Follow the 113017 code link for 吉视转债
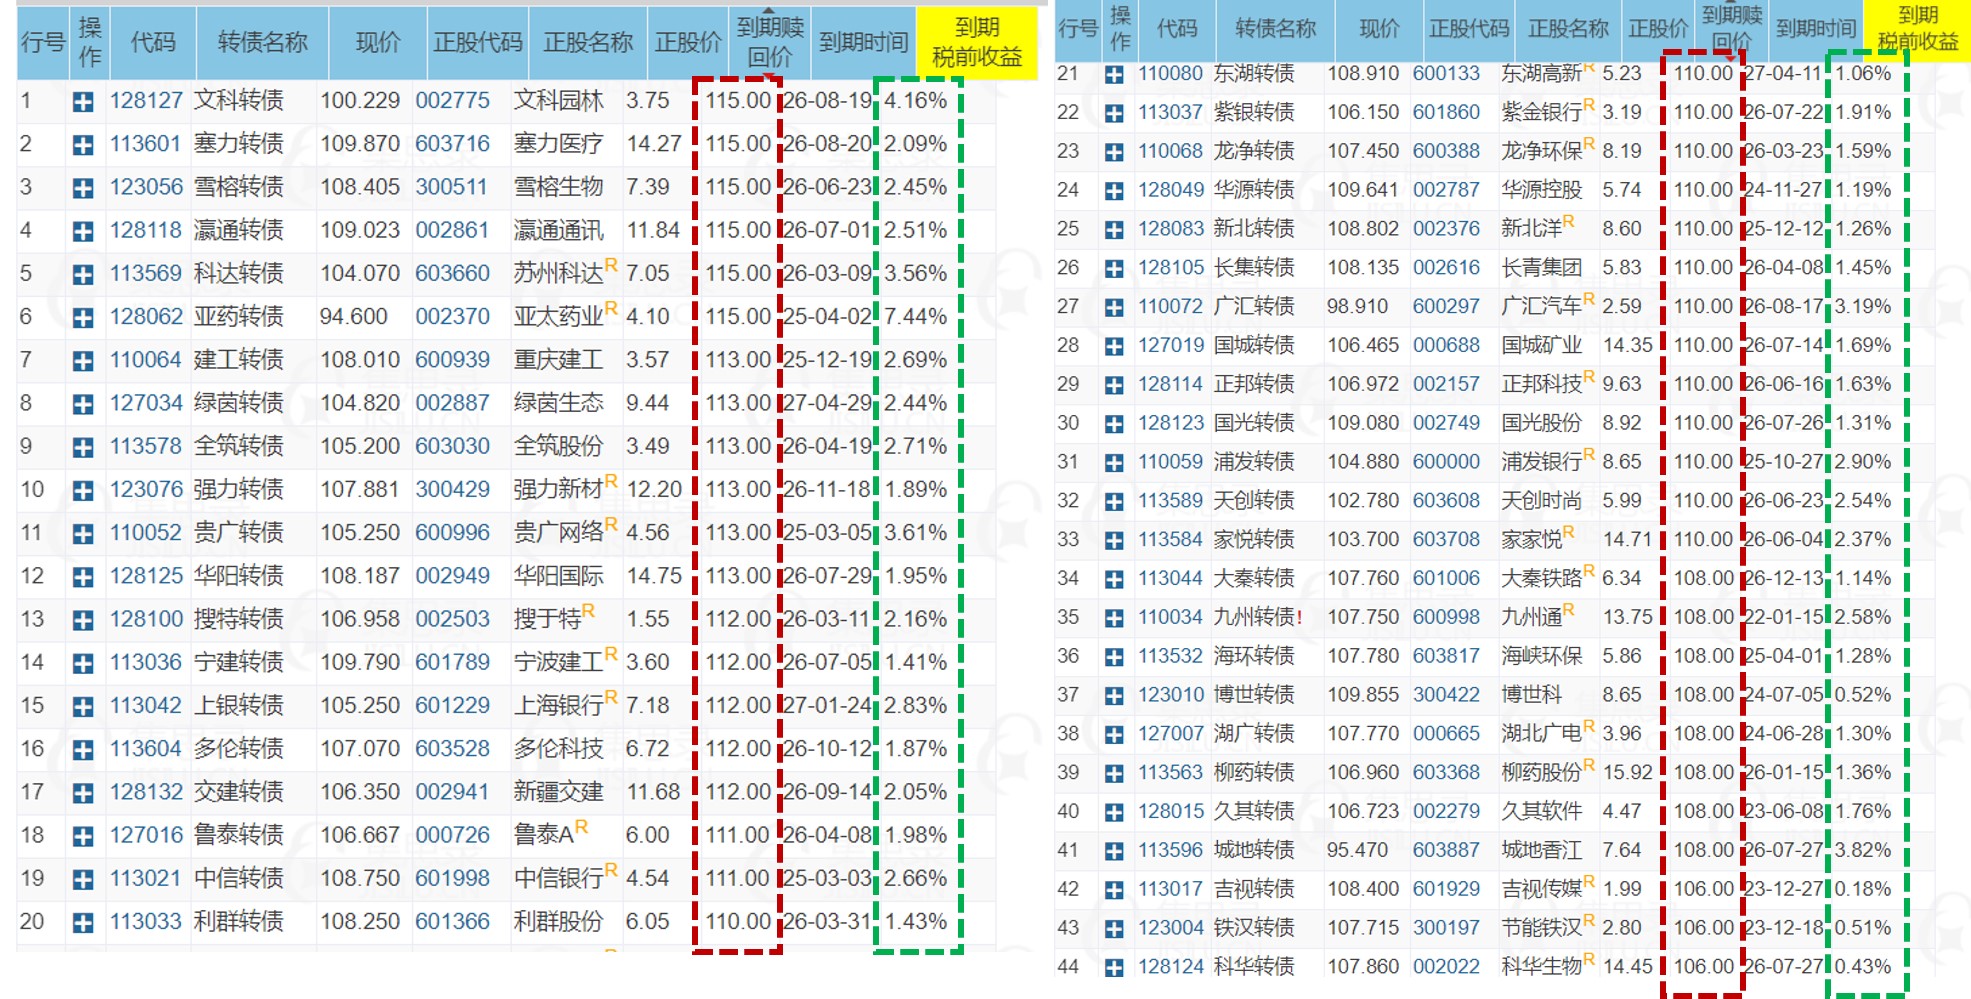 tap(1171, 889)
